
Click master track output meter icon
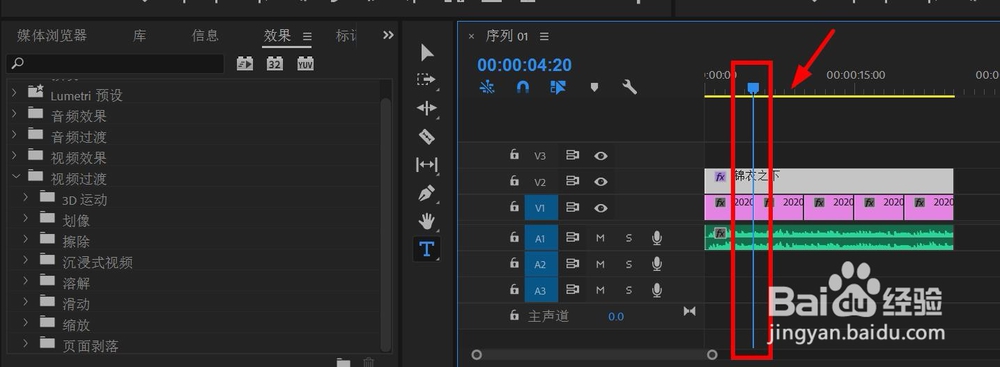pyautogui.click(x=689, y=311)
